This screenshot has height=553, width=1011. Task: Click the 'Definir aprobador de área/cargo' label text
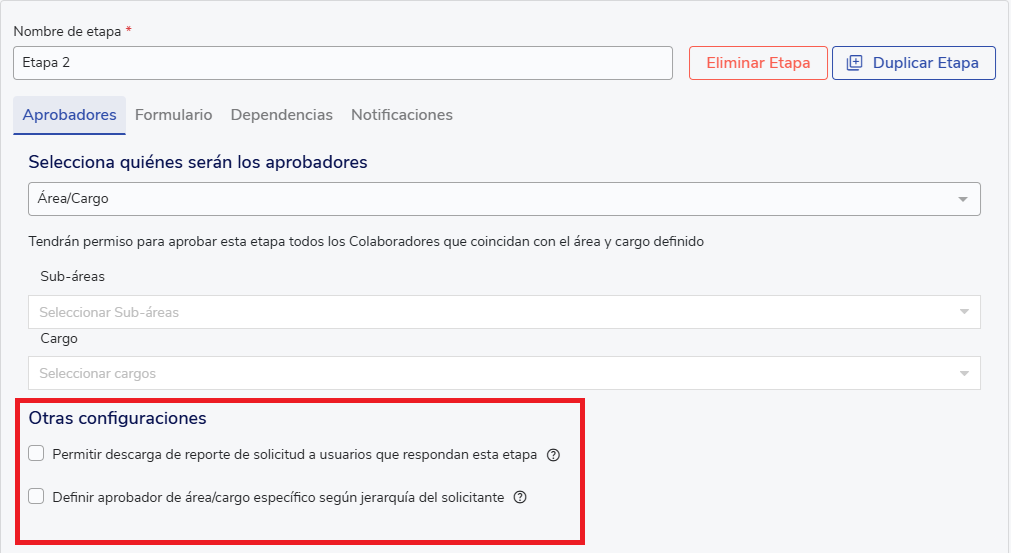(x=278, y=497)
